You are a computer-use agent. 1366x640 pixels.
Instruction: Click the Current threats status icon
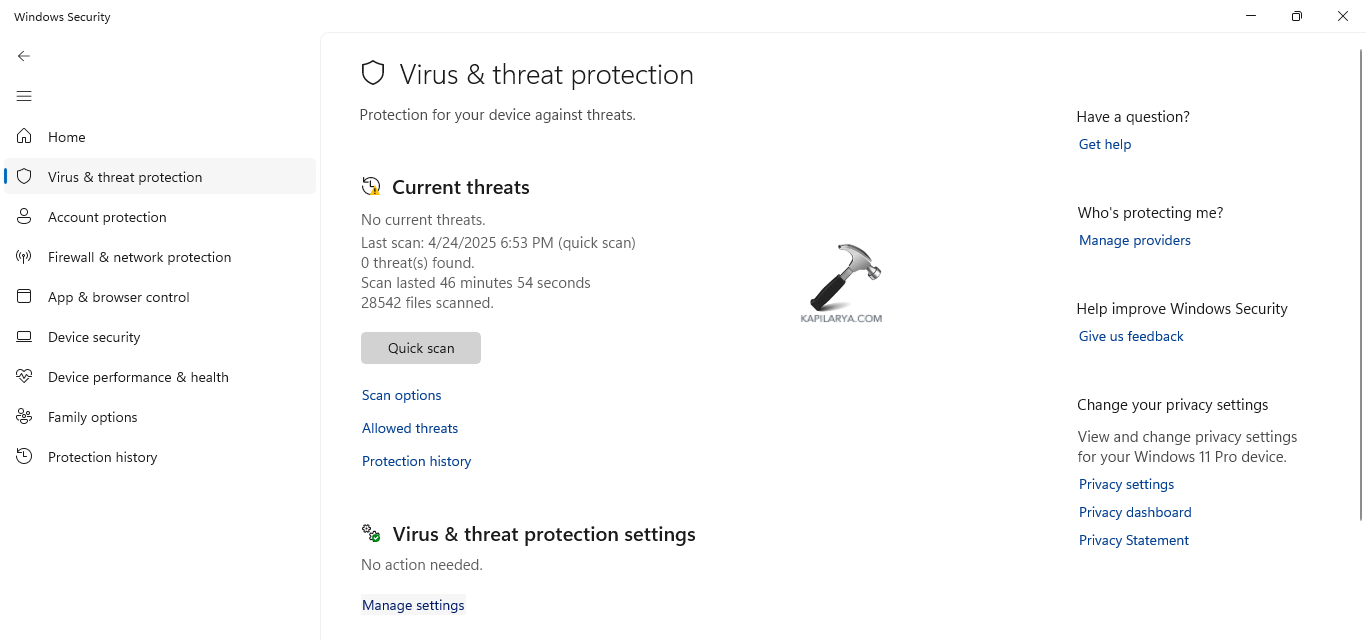(x=370, y=186)
